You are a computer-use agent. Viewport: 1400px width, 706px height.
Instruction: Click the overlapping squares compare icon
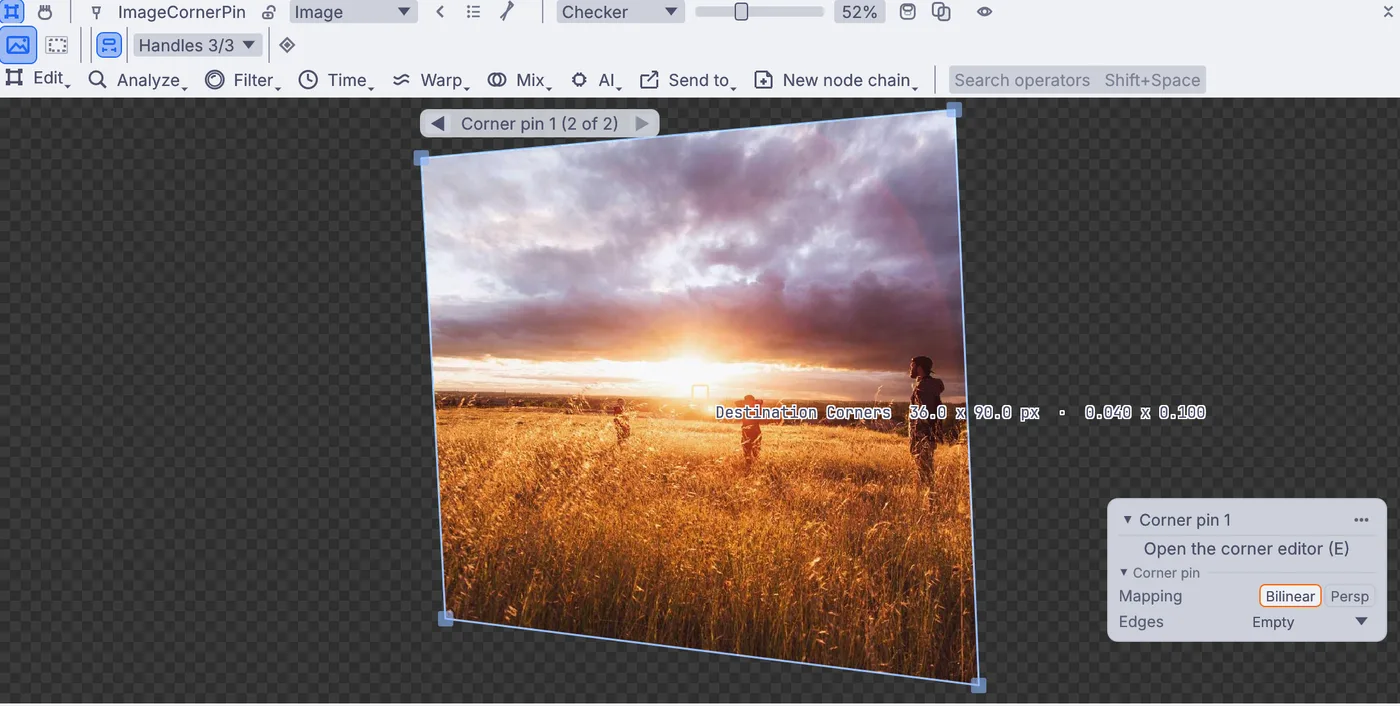(941, 12)
